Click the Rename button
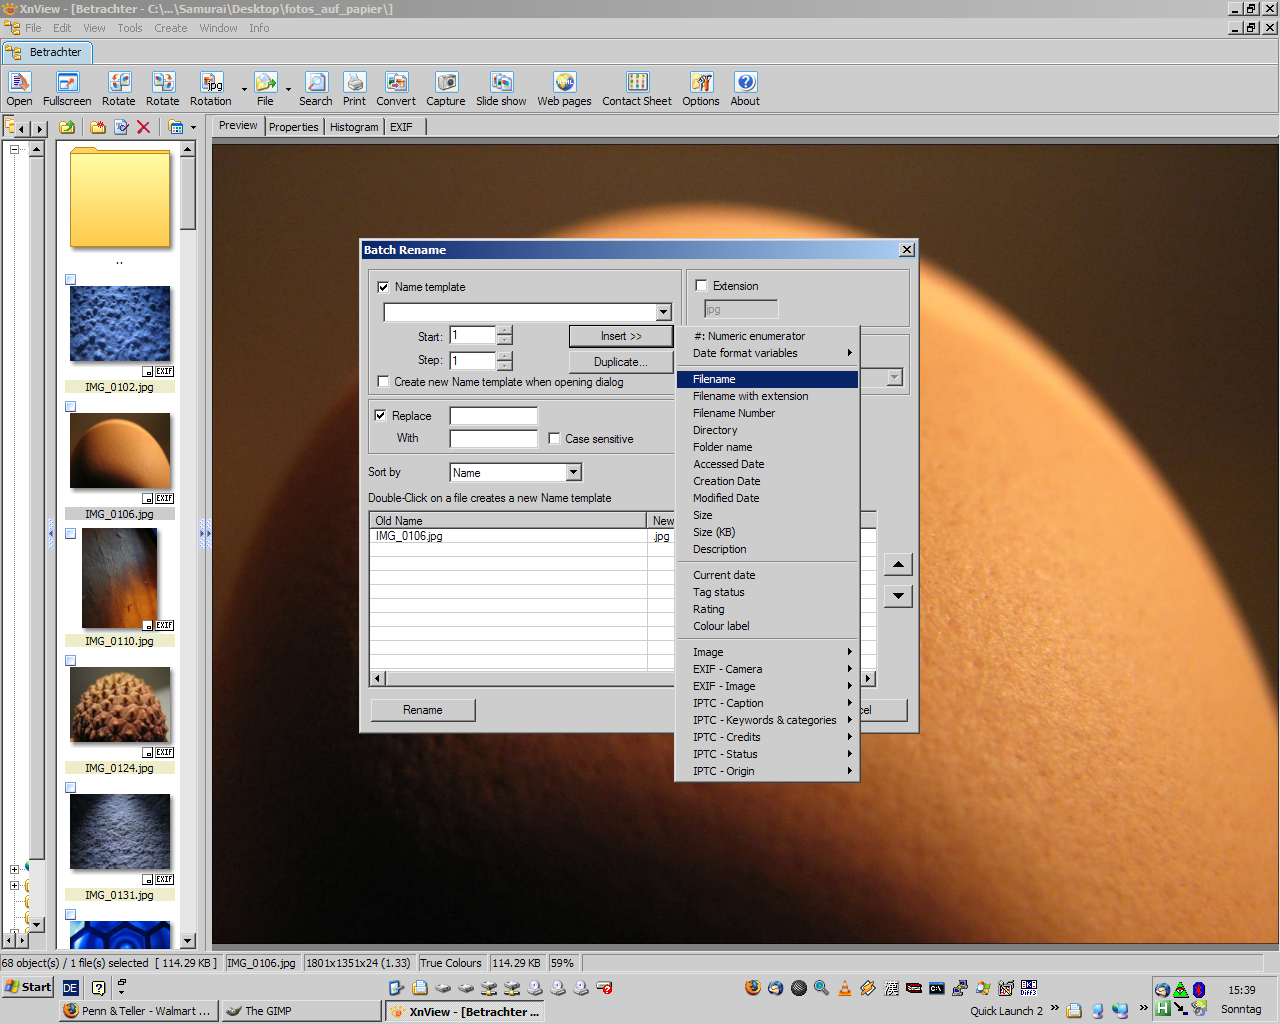The height and width of the screenshot is (1024, 1280). (x=423, y=710)
